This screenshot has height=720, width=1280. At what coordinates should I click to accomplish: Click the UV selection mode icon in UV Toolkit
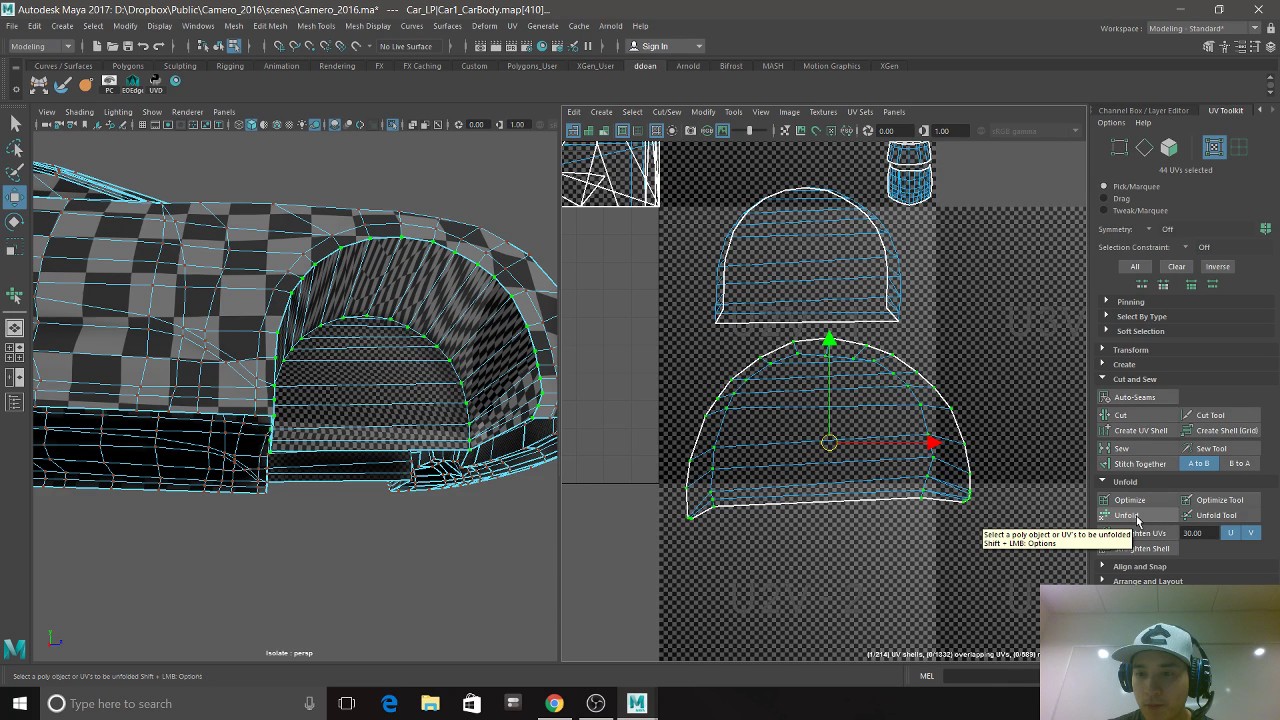(x=1213, y=148)
